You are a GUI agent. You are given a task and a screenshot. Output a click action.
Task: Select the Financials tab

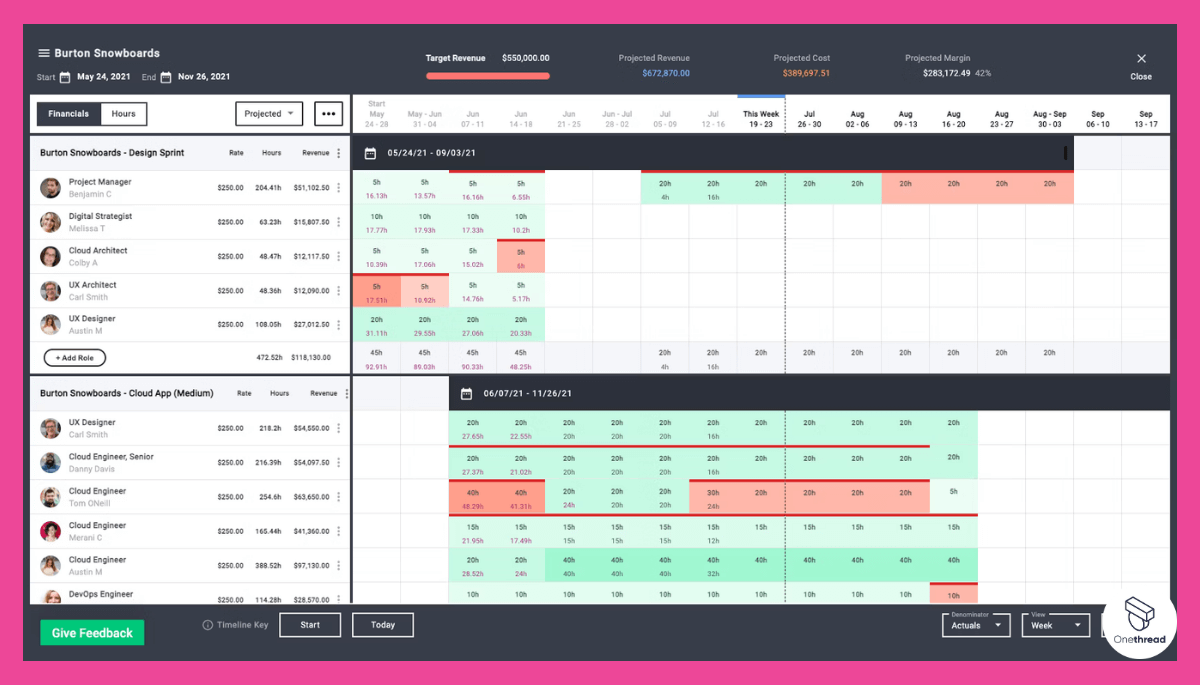pyautogui.click(x=68, y=114)
